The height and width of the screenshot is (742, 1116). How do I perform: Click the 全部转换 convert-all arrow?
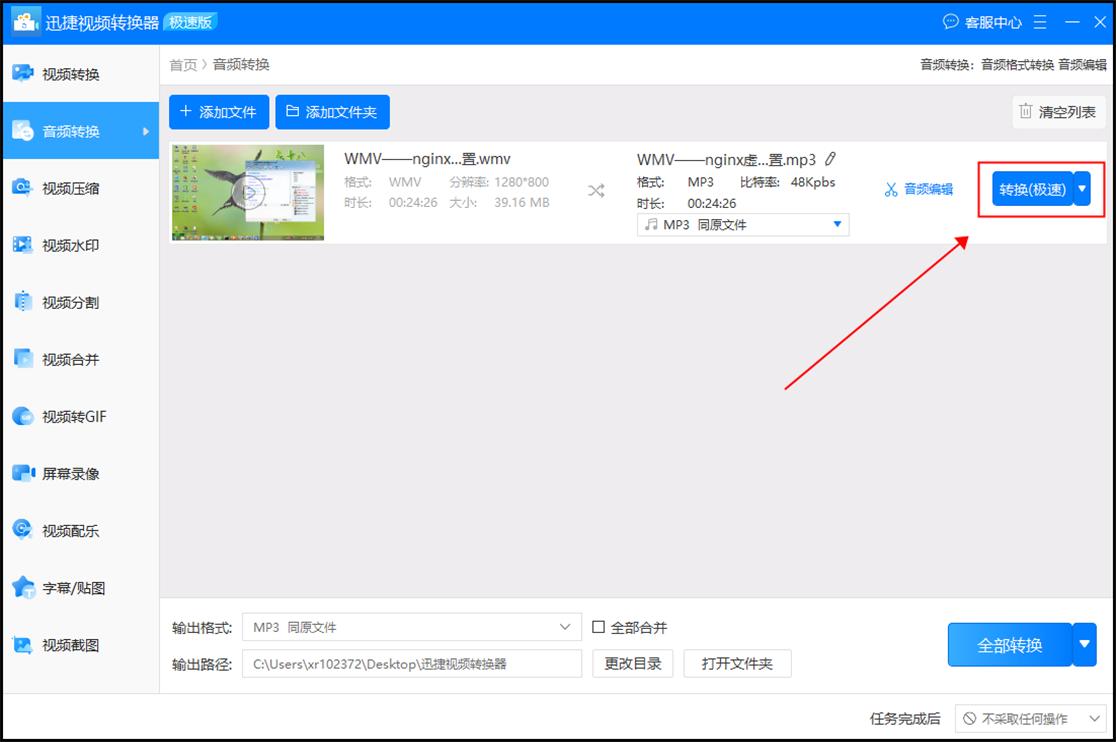pos(1084,645)
